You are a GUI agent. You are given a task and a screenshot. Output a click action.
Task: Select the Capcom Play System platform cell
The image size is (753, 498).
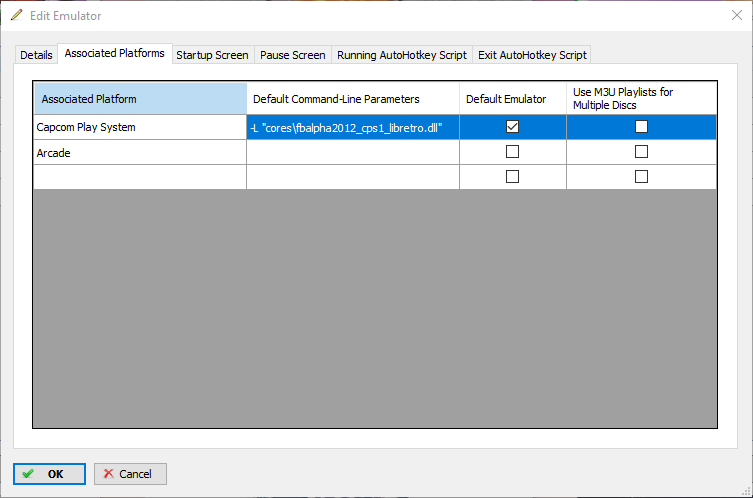pyautogui.click(x=139, y=127)
